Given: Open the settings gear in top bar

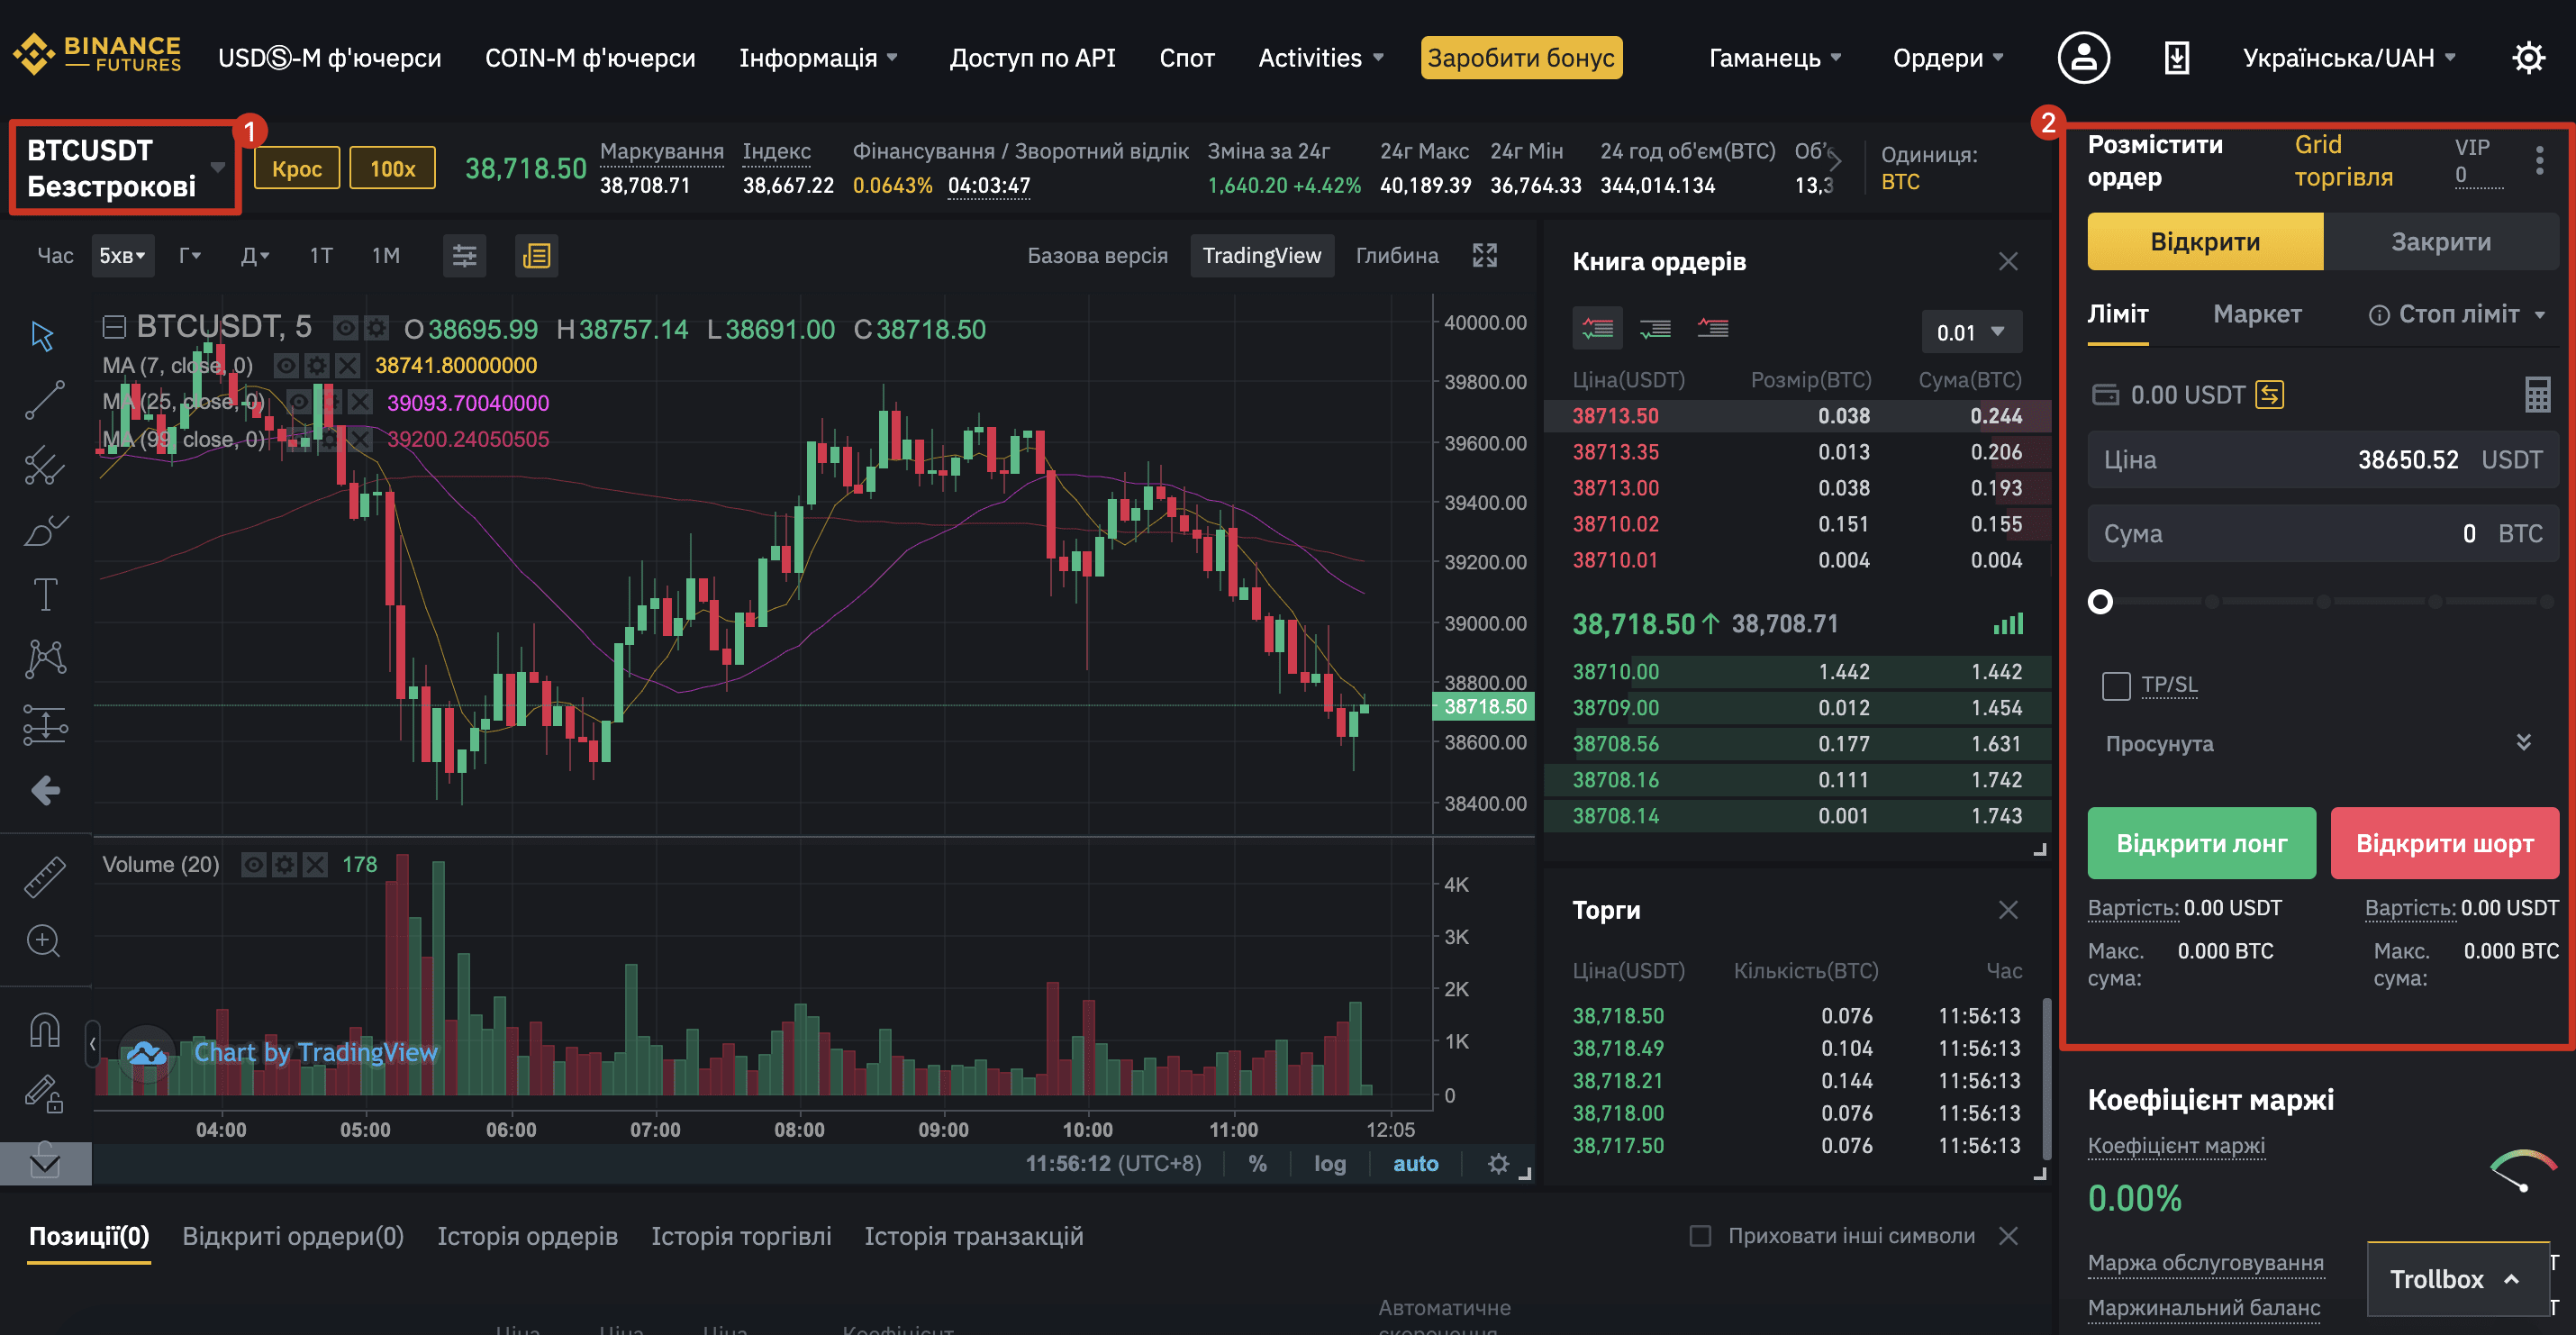Looking at the screenshot, I should pos(2529,58).
